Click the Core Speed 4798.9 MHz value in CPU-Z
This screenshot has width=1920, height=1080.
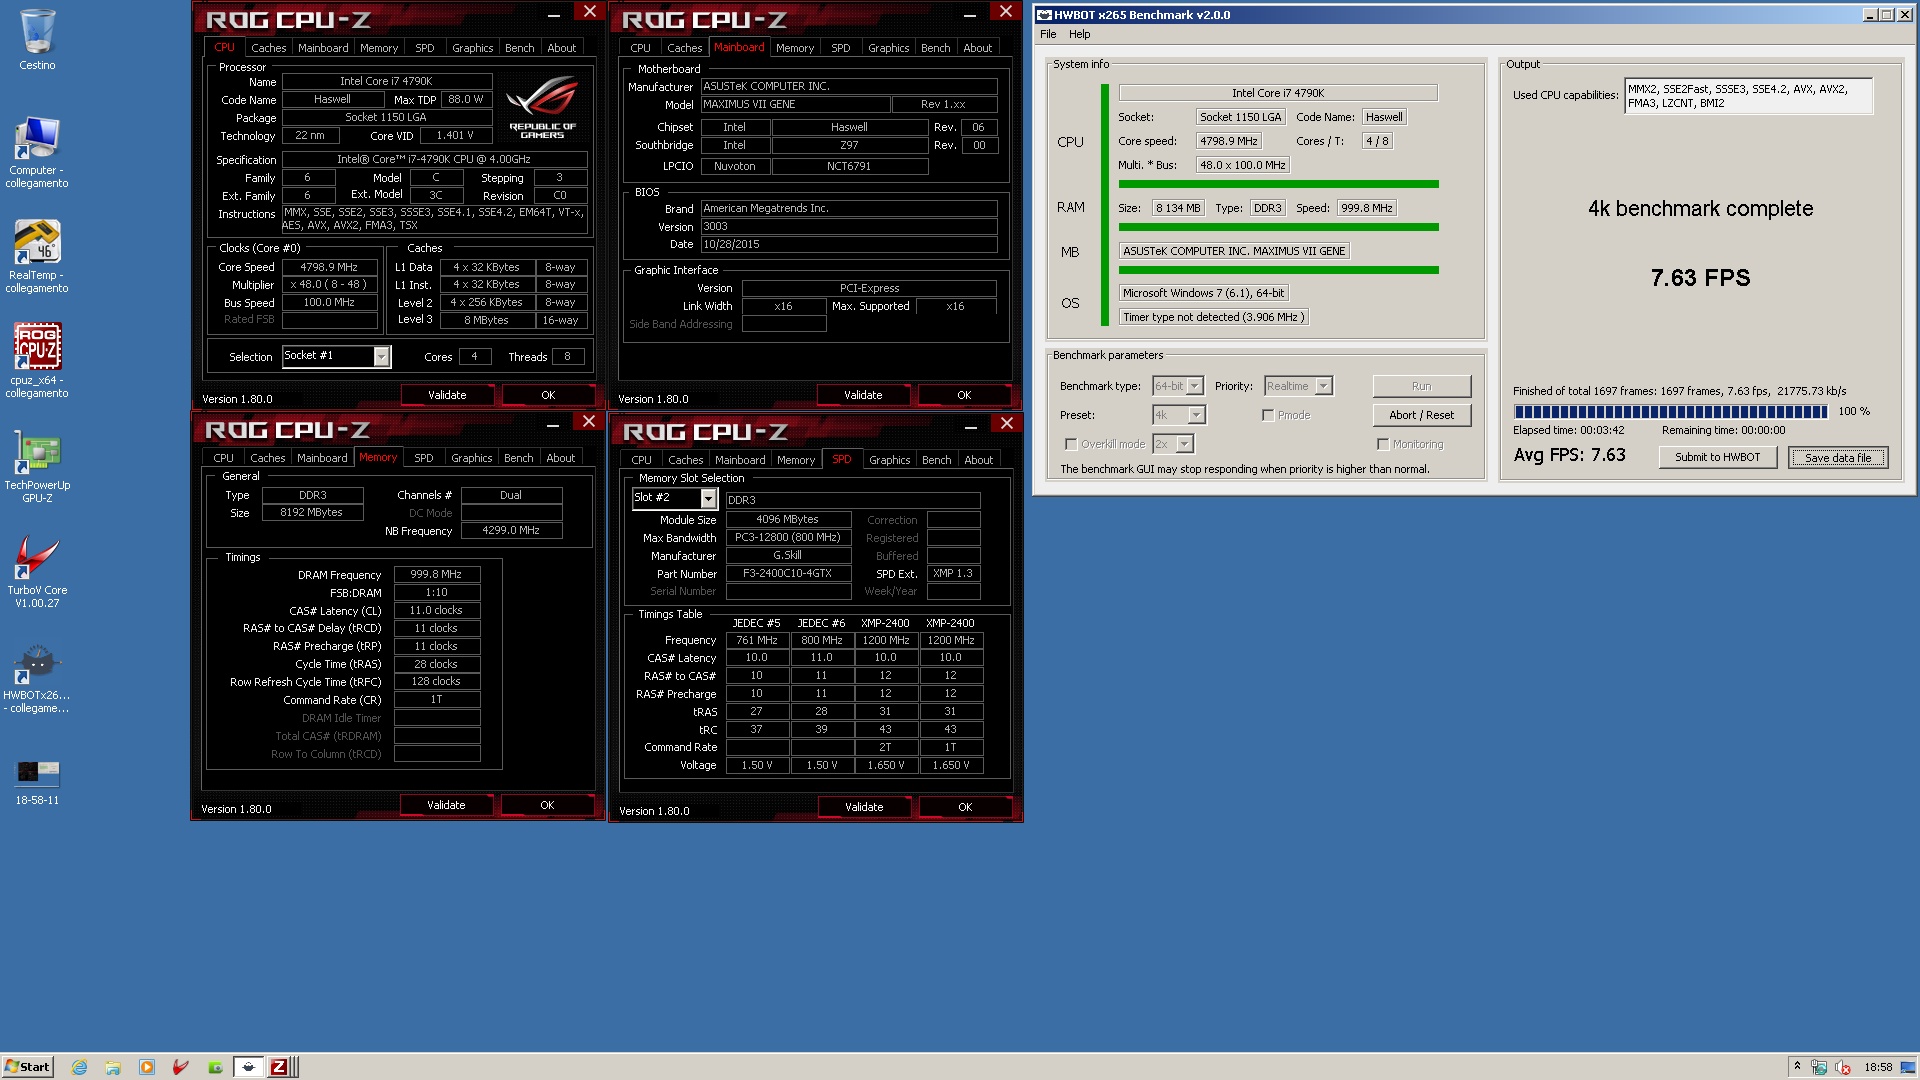coord(329,267)
